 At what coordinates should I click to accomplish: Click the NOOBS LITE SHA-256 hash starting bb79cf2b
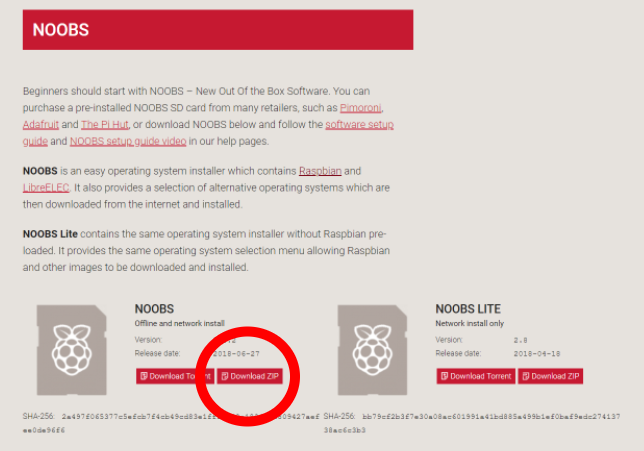coord(472,423)
